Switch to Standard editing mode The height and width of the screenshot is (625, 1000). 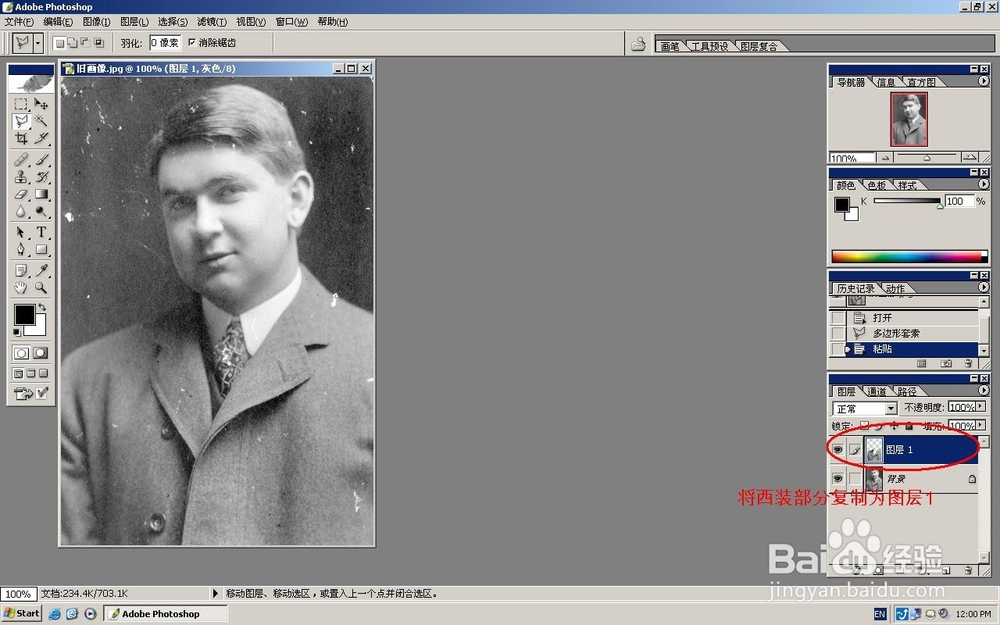[21, 353]
